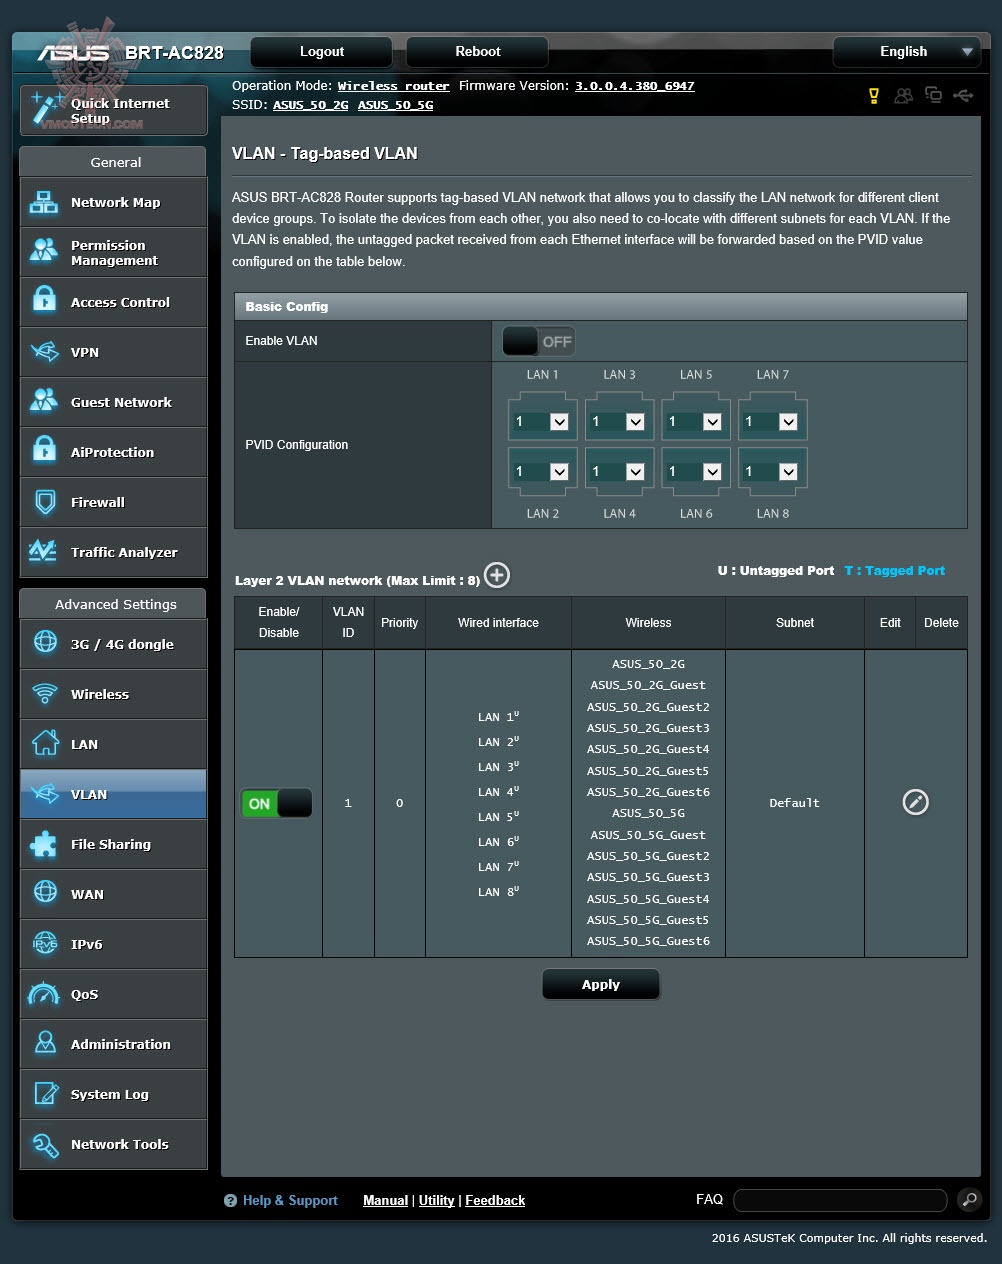The height and width of the screenshot is (1264, 1002).
Task: Click the LAN 8 wired interface entry
Action: pyautogui.click(x=498, y=891)
